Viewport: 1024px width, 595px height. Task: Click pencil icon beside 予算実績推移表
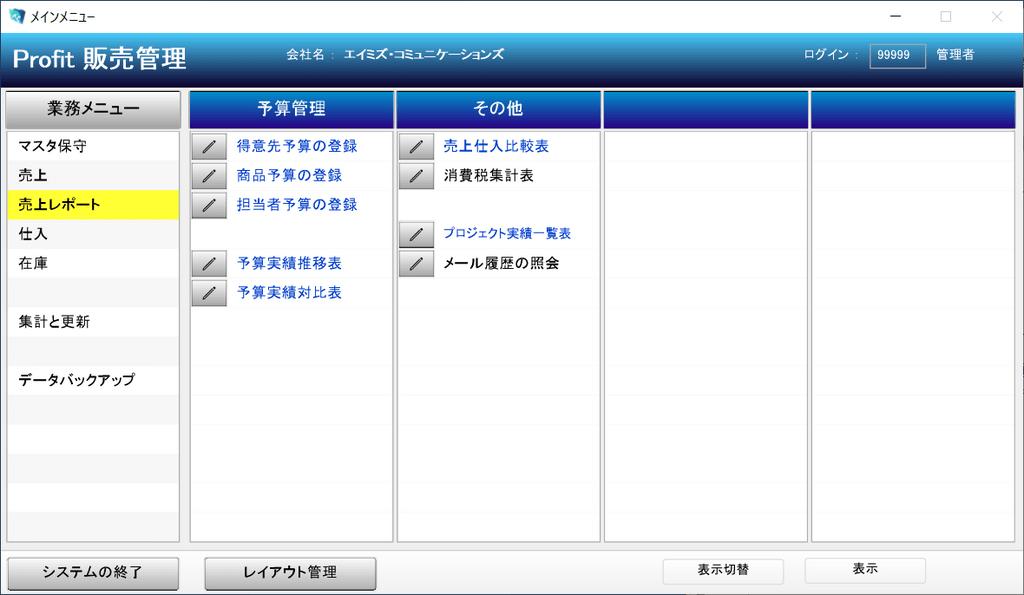(x=209, y=264)
